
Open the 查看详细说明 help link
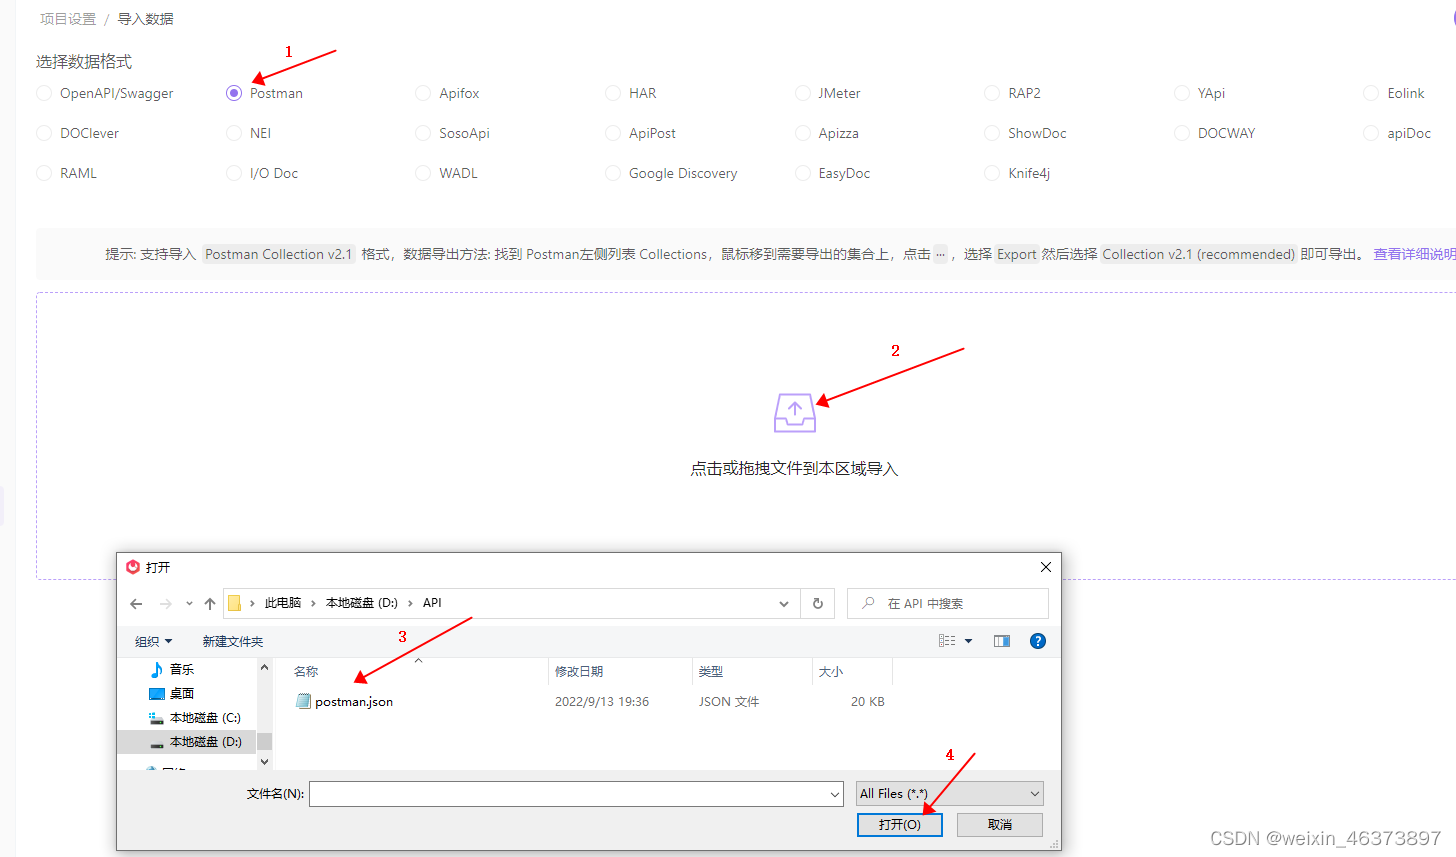1414,254
